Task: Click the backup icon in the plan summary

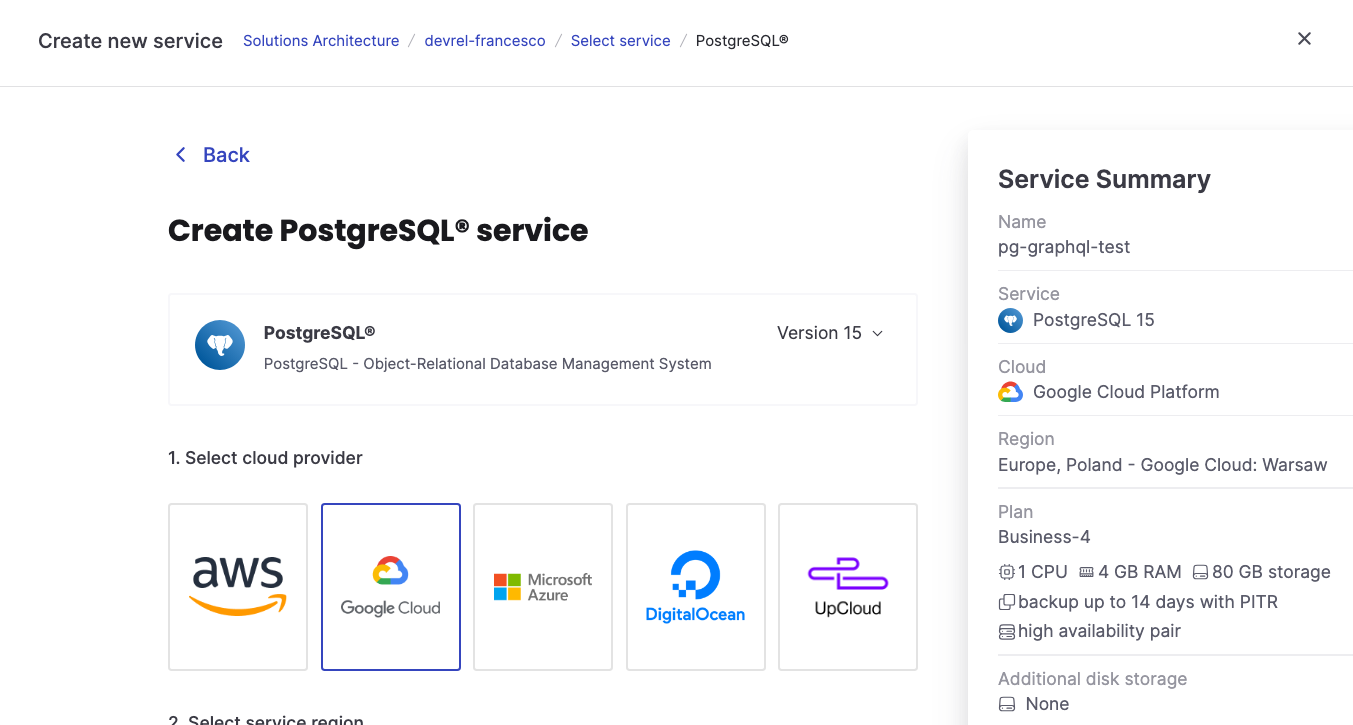Action: 1006,601
